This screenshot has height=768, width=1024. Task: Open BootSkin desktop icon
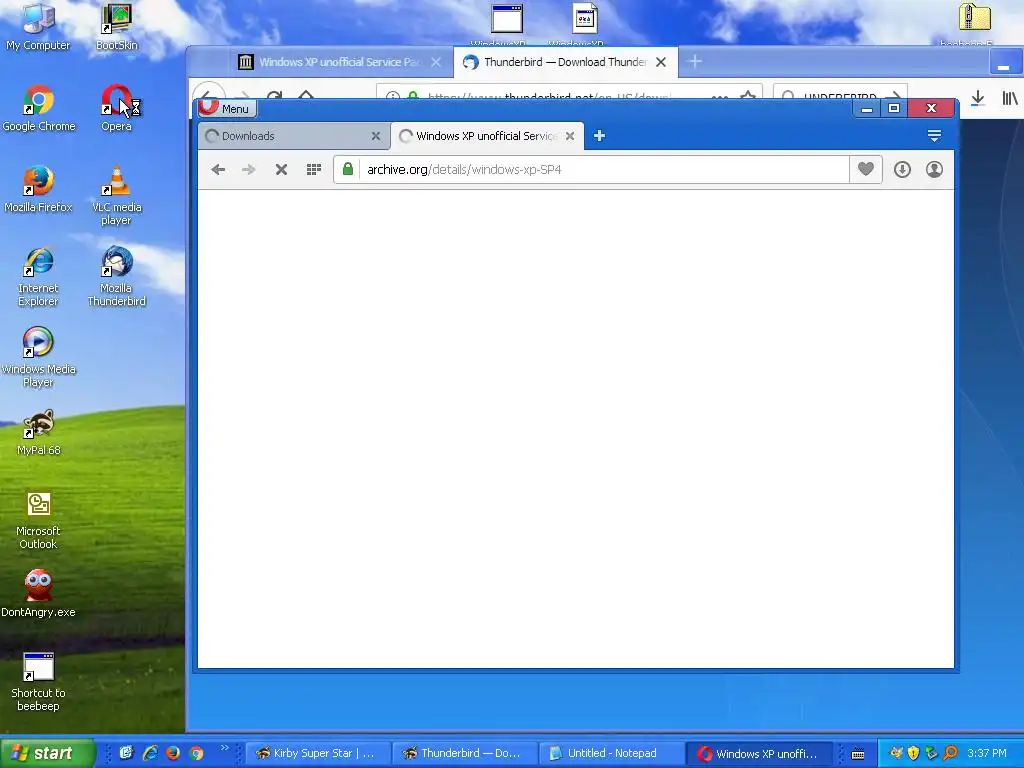coord(116,27)
